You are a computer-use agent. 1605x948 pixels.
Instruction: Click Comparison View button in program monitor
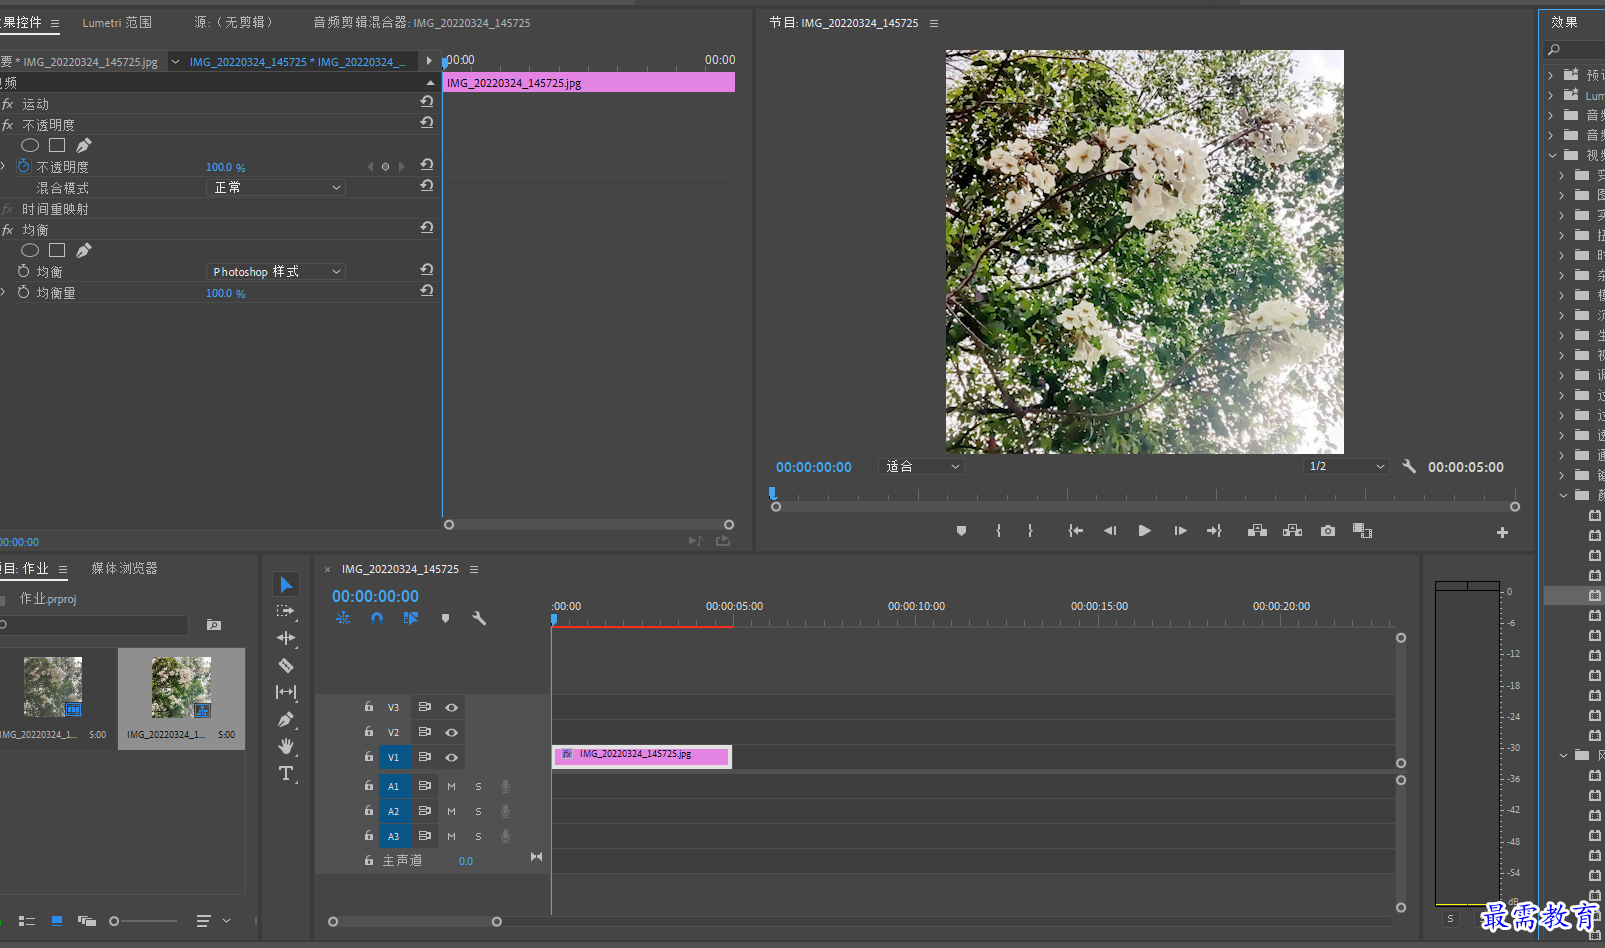click(x=1362, y=531)
